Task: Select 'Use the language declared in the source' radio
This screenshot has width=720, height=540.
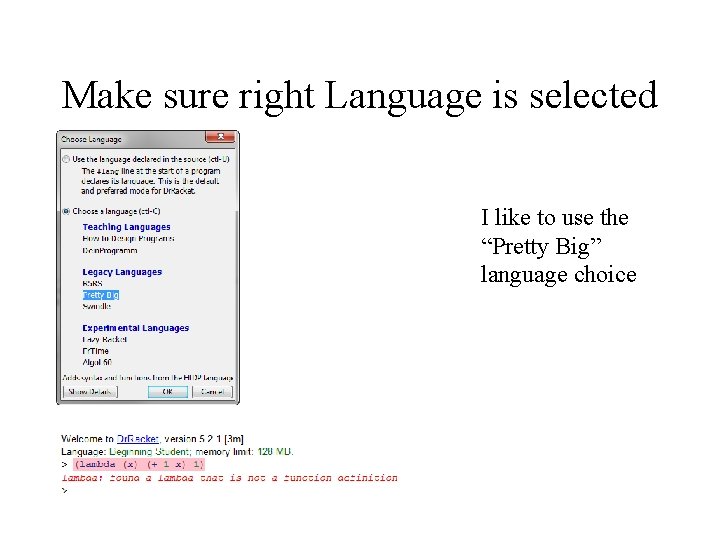Action: (x=66, y=159)
